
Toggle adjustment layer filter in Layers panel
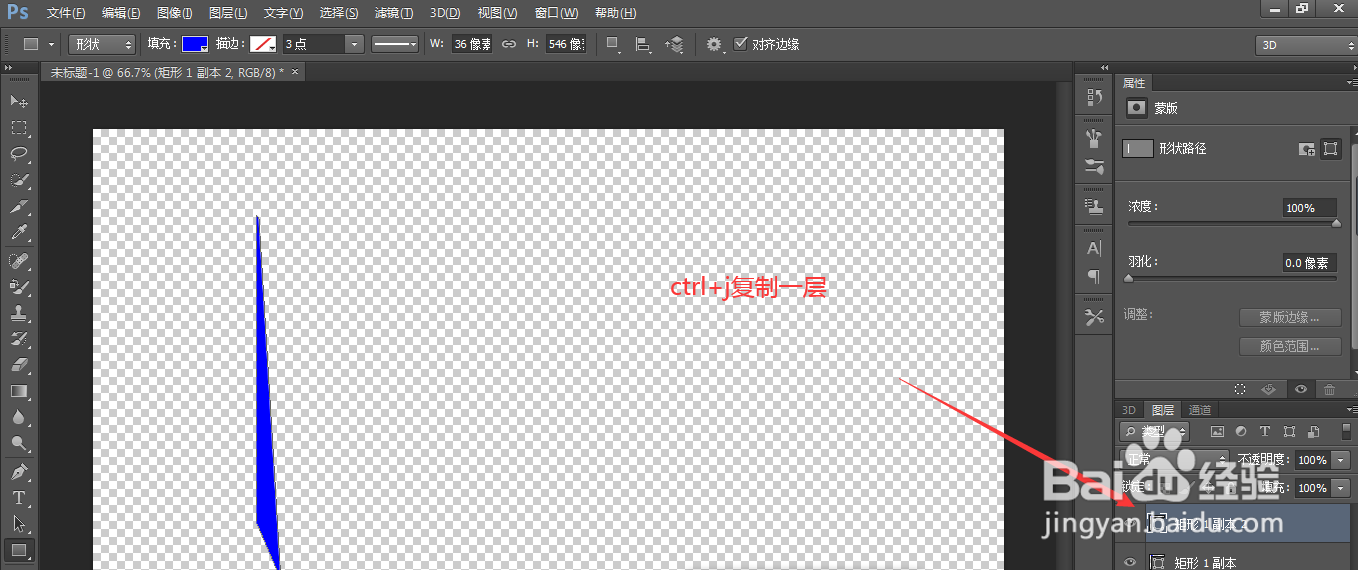tap(1241, 432)
